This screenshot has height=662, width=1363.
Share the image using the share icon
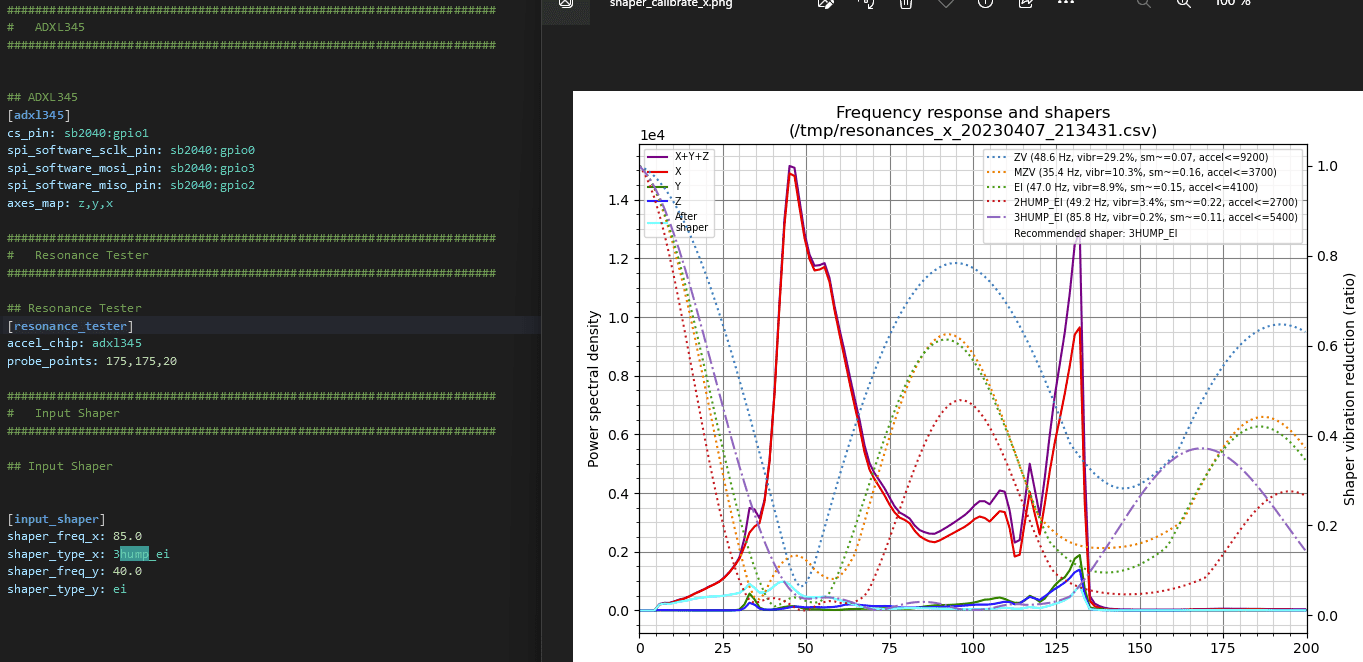click(1026, 3)
